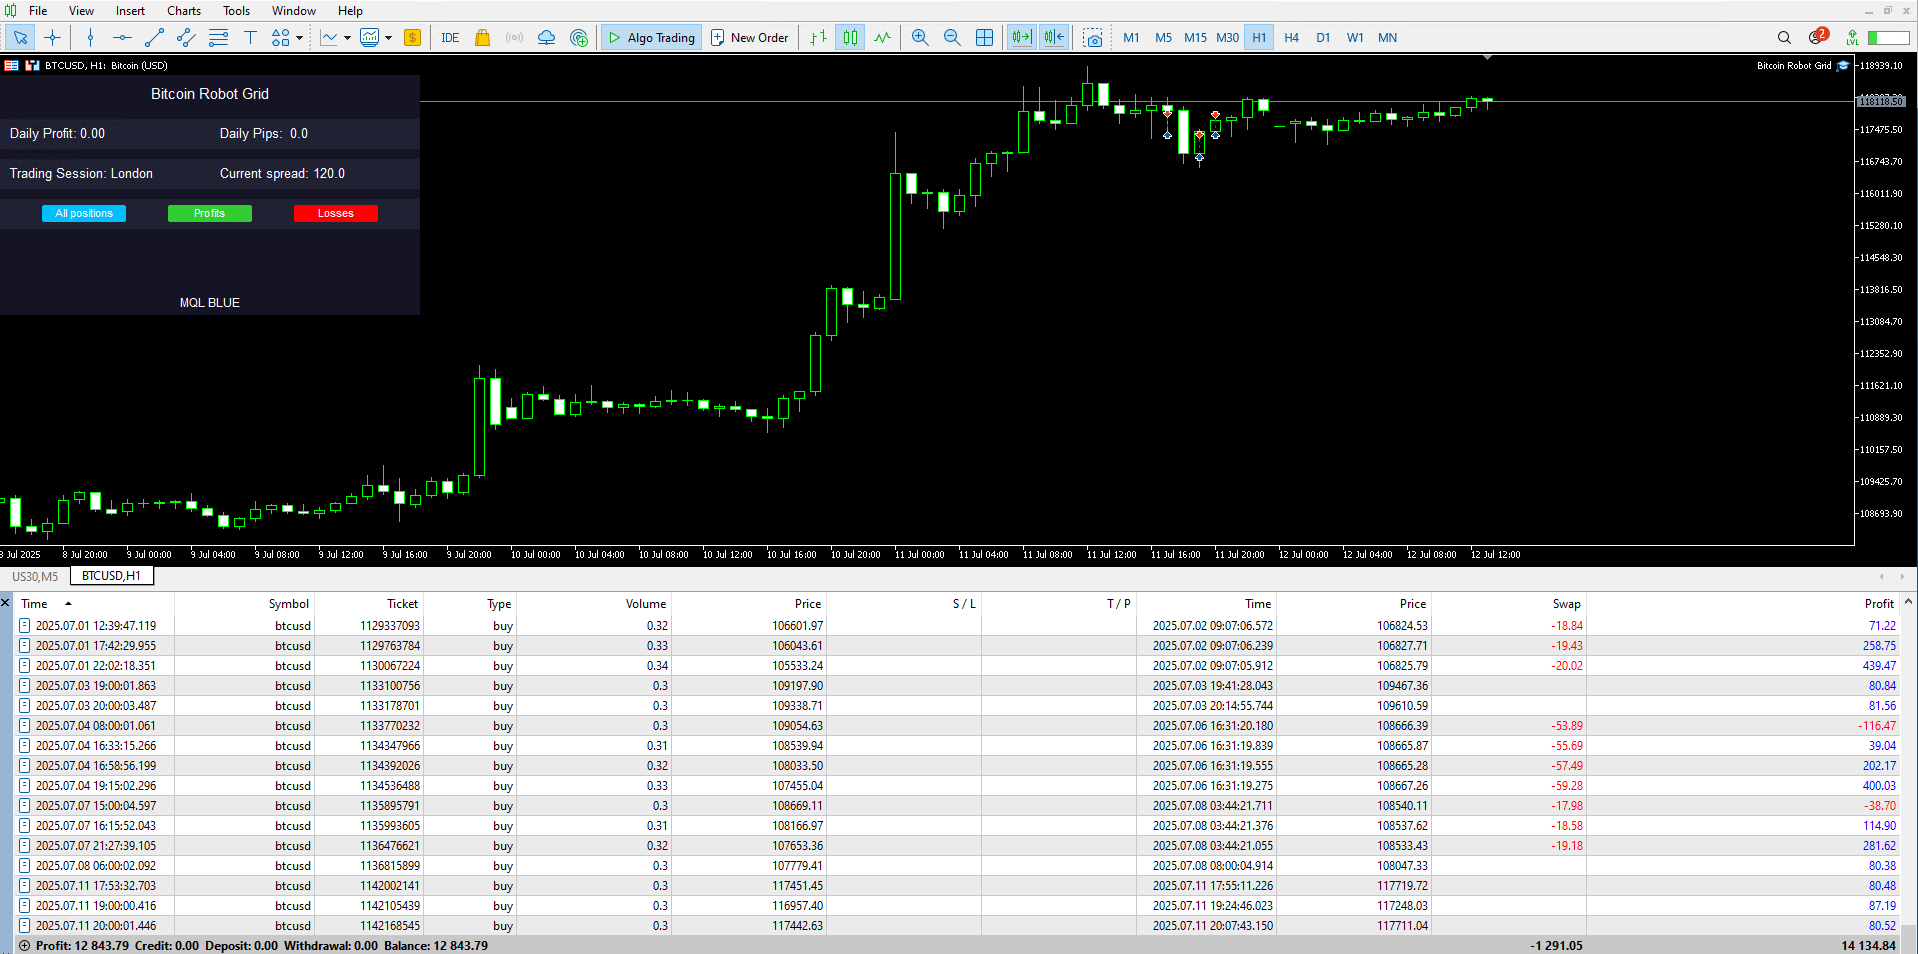Screen dimensions: 1918x954
Task: Expand the summary row with plus icon
Action: [x=25, y=945]
